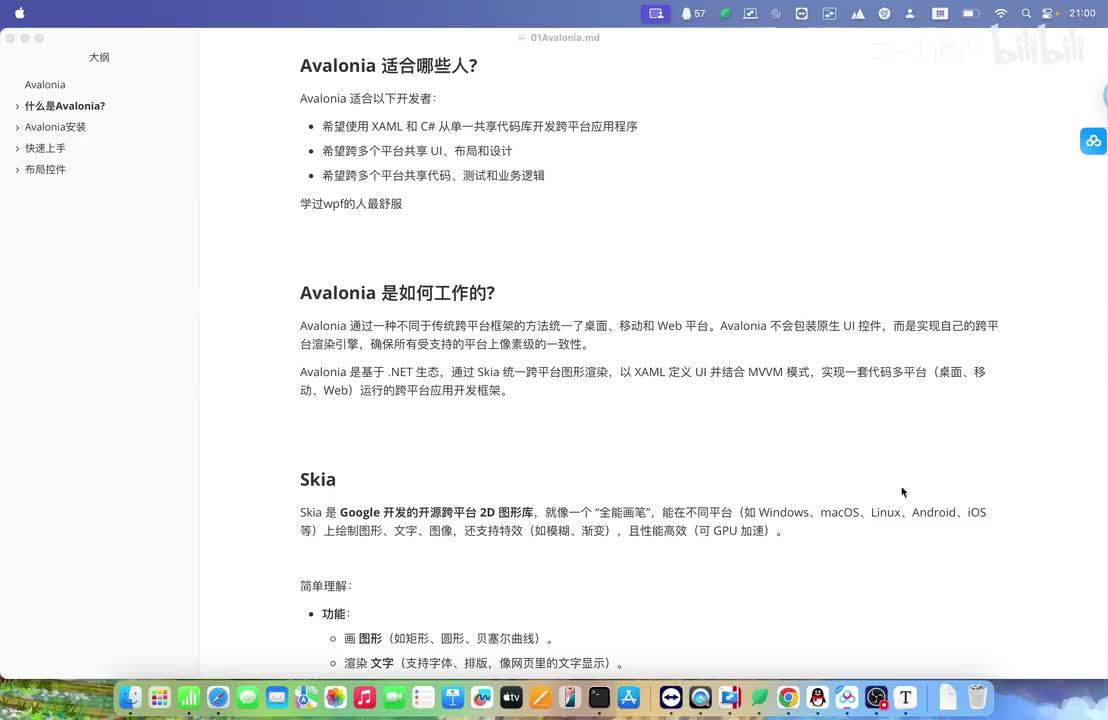Open TeamViewer menu bar icon
Screen dimensions: 1108x720
(801, 13)
